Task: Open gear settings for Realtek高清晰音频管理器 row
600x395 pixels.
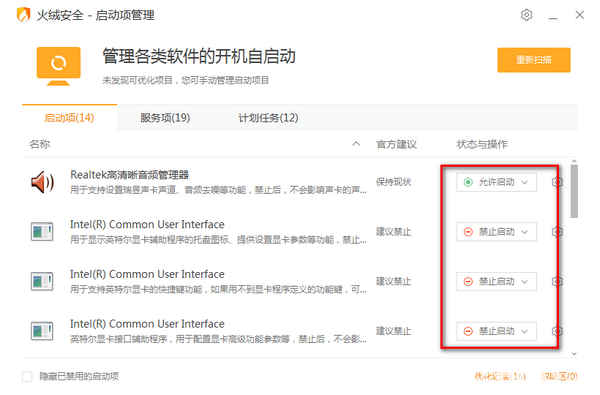Action: pyautogui.click(x=557, y=182)
